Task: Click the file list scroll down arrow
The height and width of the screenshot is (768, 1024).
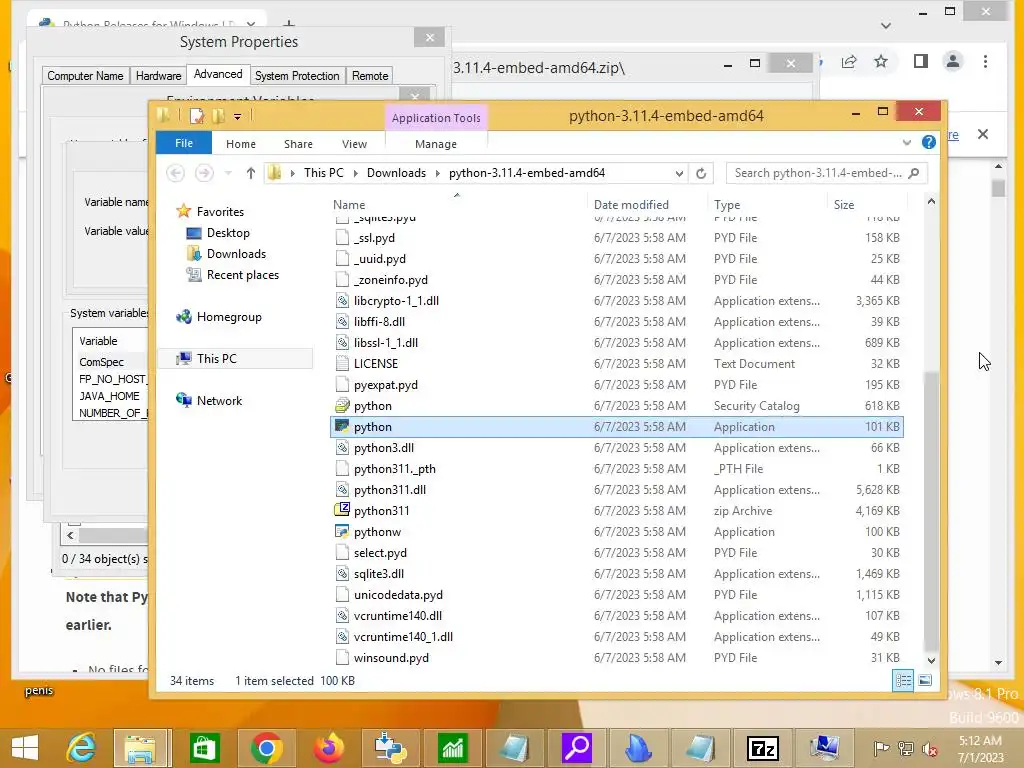Action: point(931,660)
